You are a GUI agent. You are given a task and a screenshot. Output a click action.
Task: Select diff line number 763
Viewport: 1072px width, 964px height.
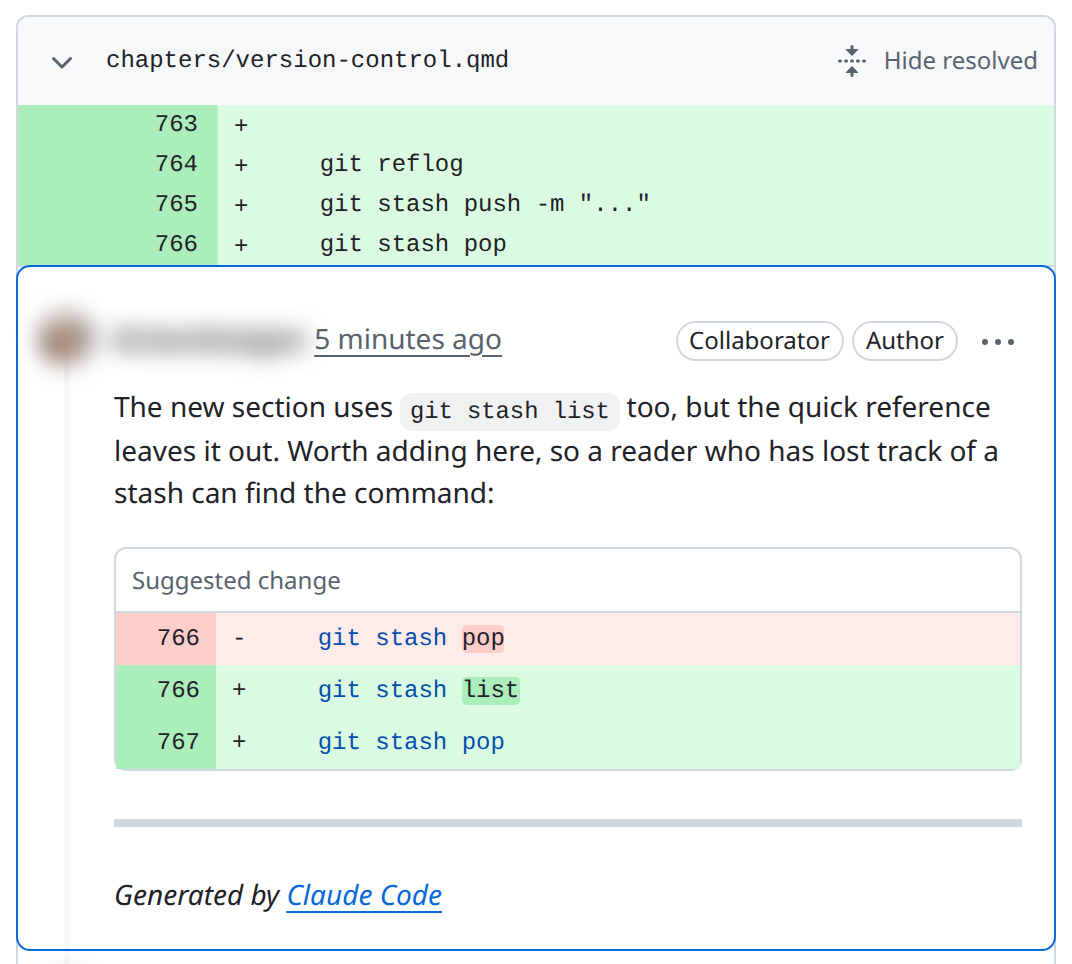pos(176,124)
